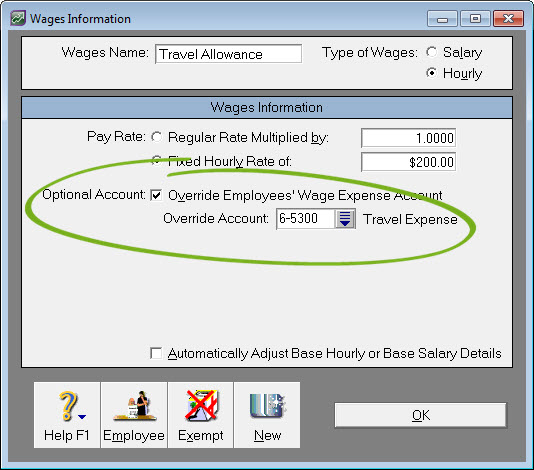Click the fixed hourly rate $200.00 field

pyautogui.click(x=408, y=162)
